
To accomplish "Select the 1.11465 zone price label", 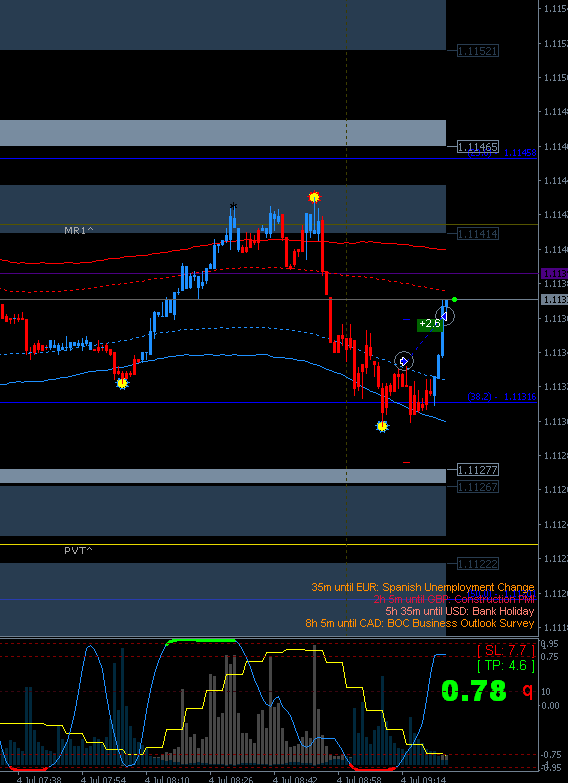I will pyautogui.click(x=478, y=147).
